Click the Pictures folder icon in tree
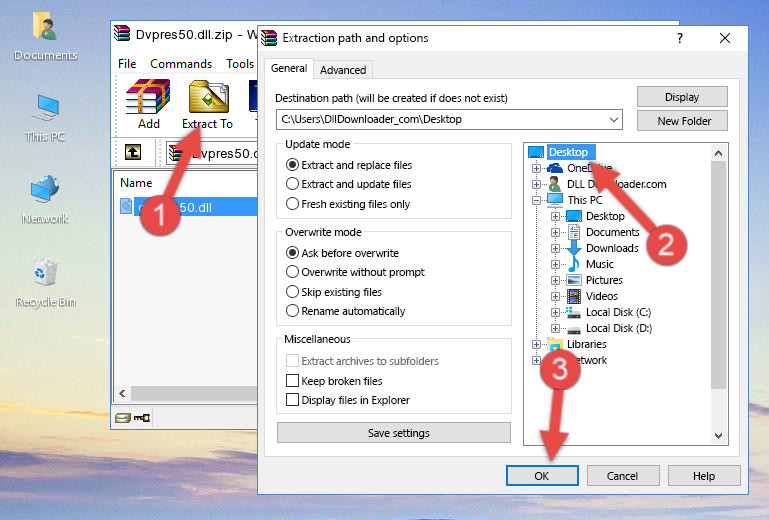This screenshot has height=520, width=769. click(574, 280)
